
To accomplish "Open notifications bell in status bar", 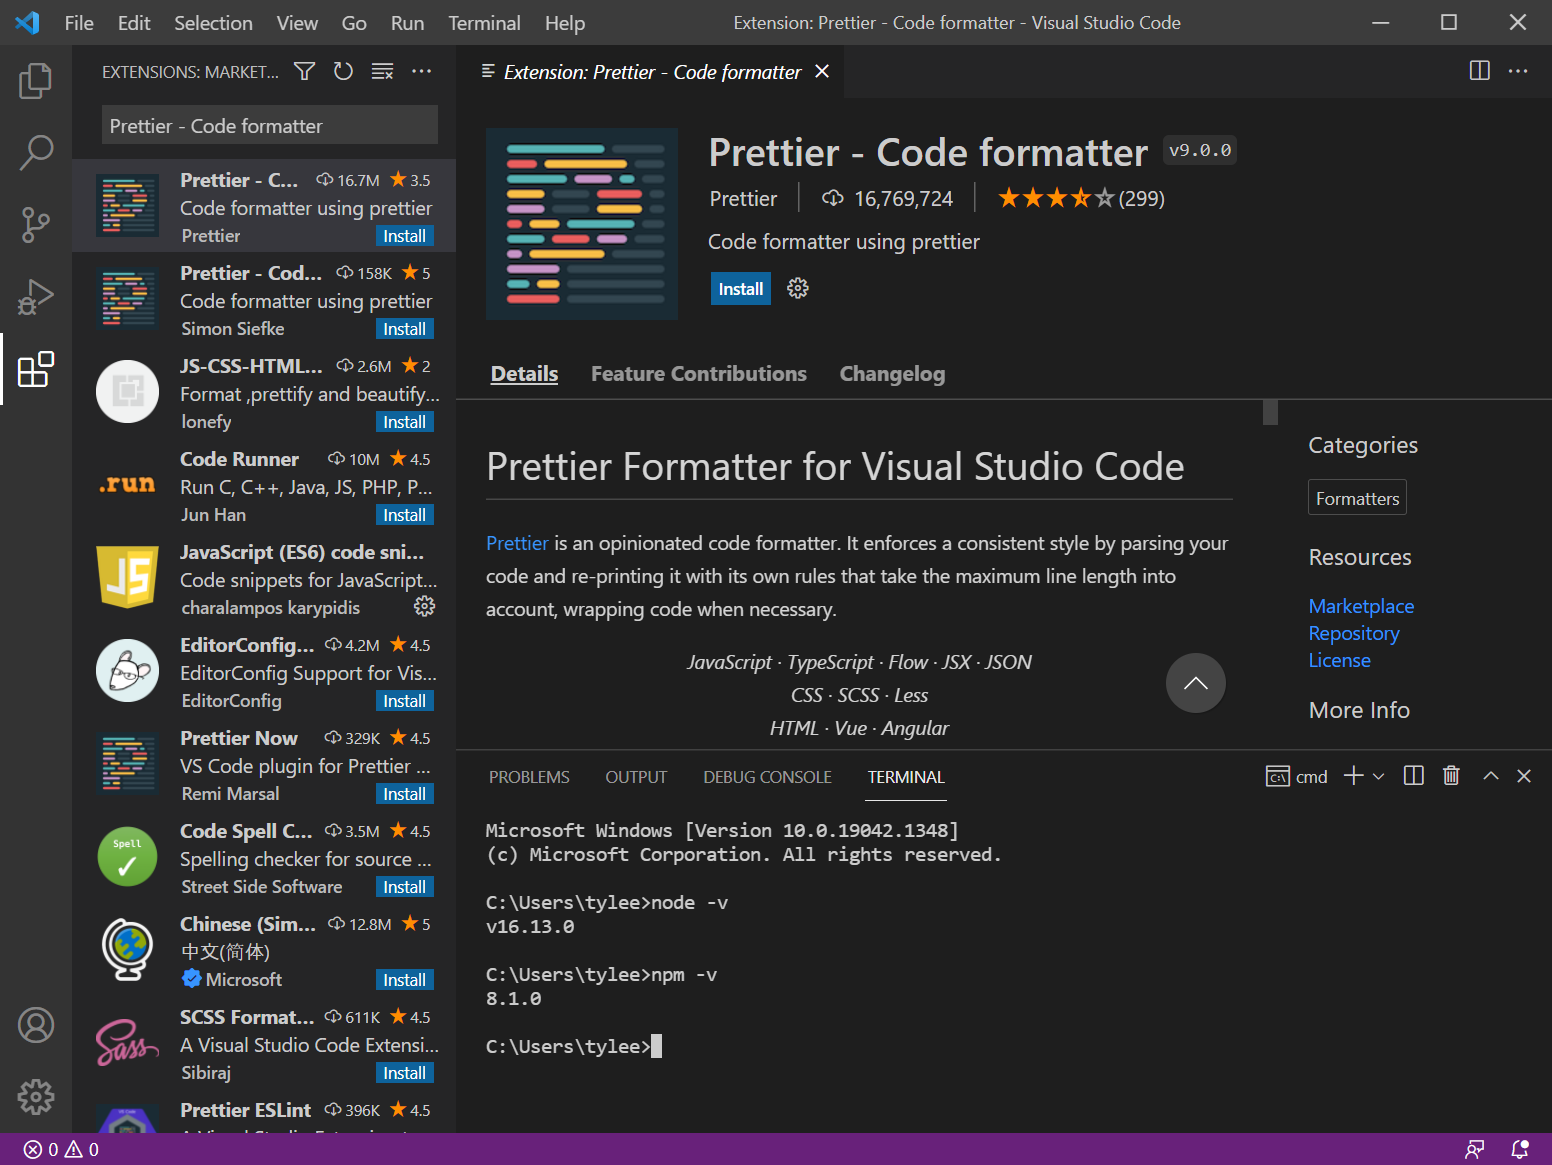I will click(1520, 1150).
